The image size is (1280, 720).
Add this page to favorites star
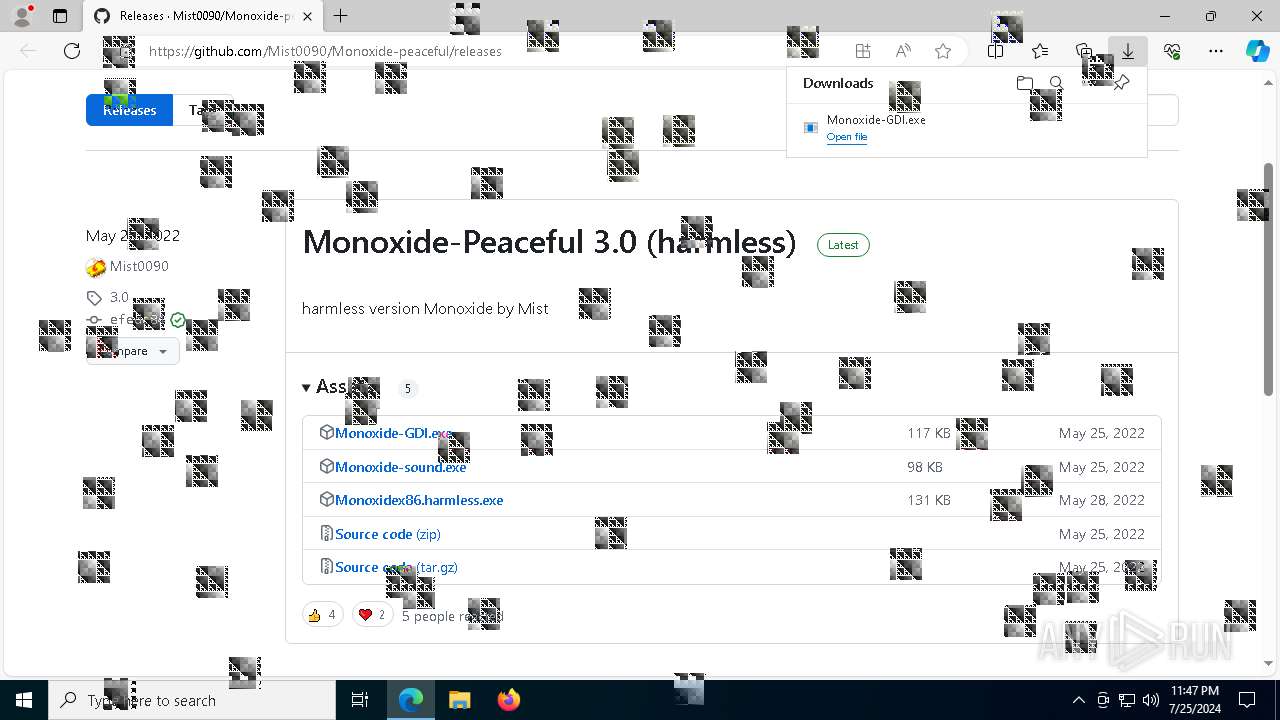(x=942, y=51)
